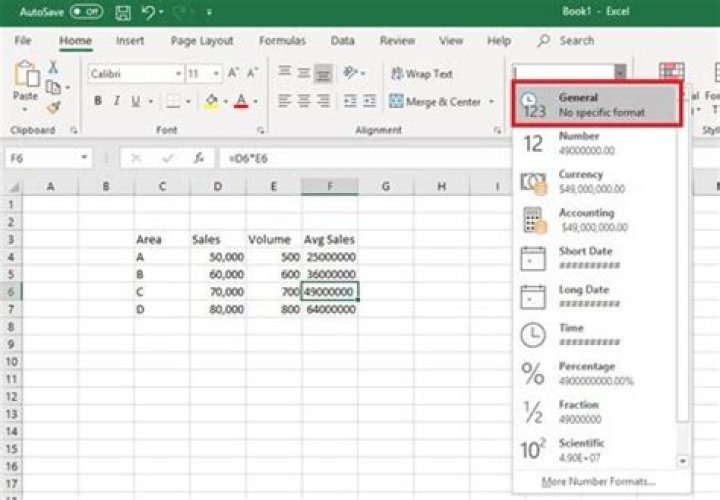Click the Increase Font Size icon

click(233, 73)
